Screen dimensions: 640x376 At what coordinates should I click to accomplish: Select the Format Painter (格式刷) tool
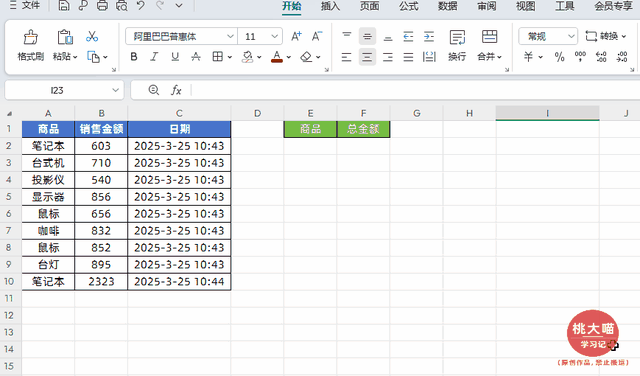coord(31,45)
